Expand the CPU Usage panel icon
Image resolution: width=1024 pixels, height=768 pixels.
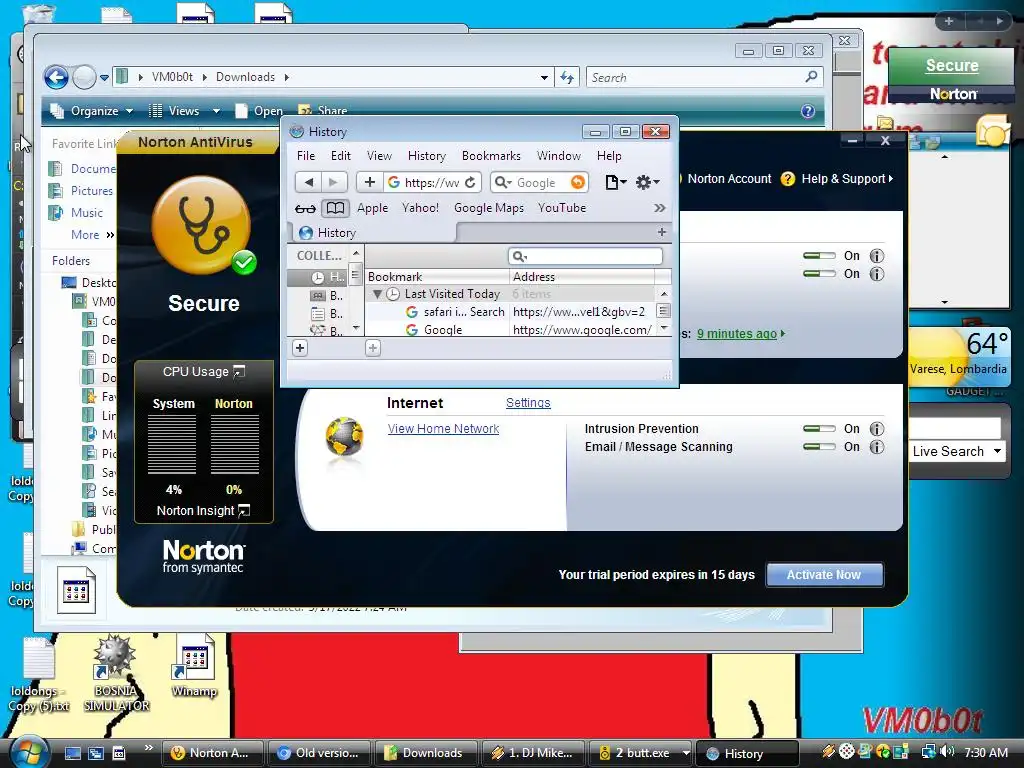(x=239, y=372)
